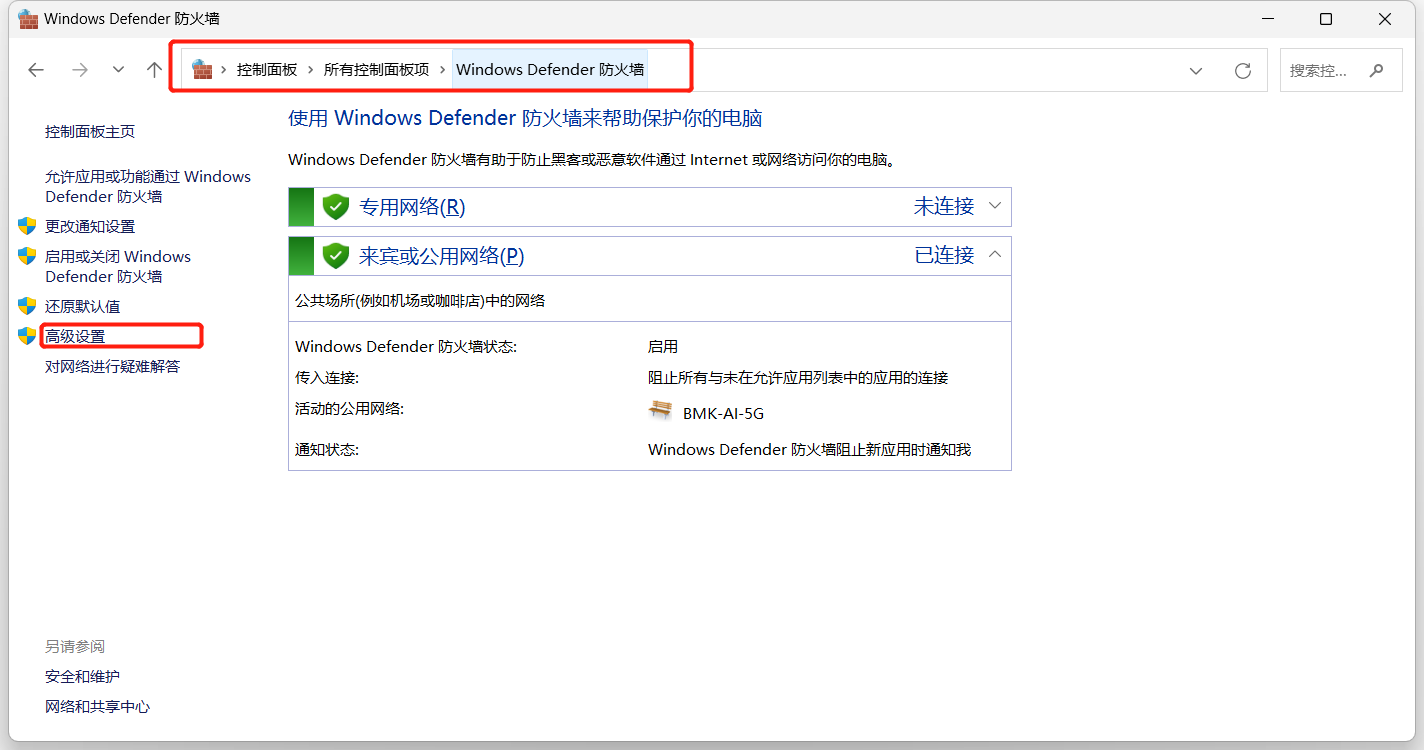Image resolution: width=1424 pixels, height=750 pixels.
Task: Open 启用或关闭 Windows Defender 防火墙
Action: [x=118, y=266]
